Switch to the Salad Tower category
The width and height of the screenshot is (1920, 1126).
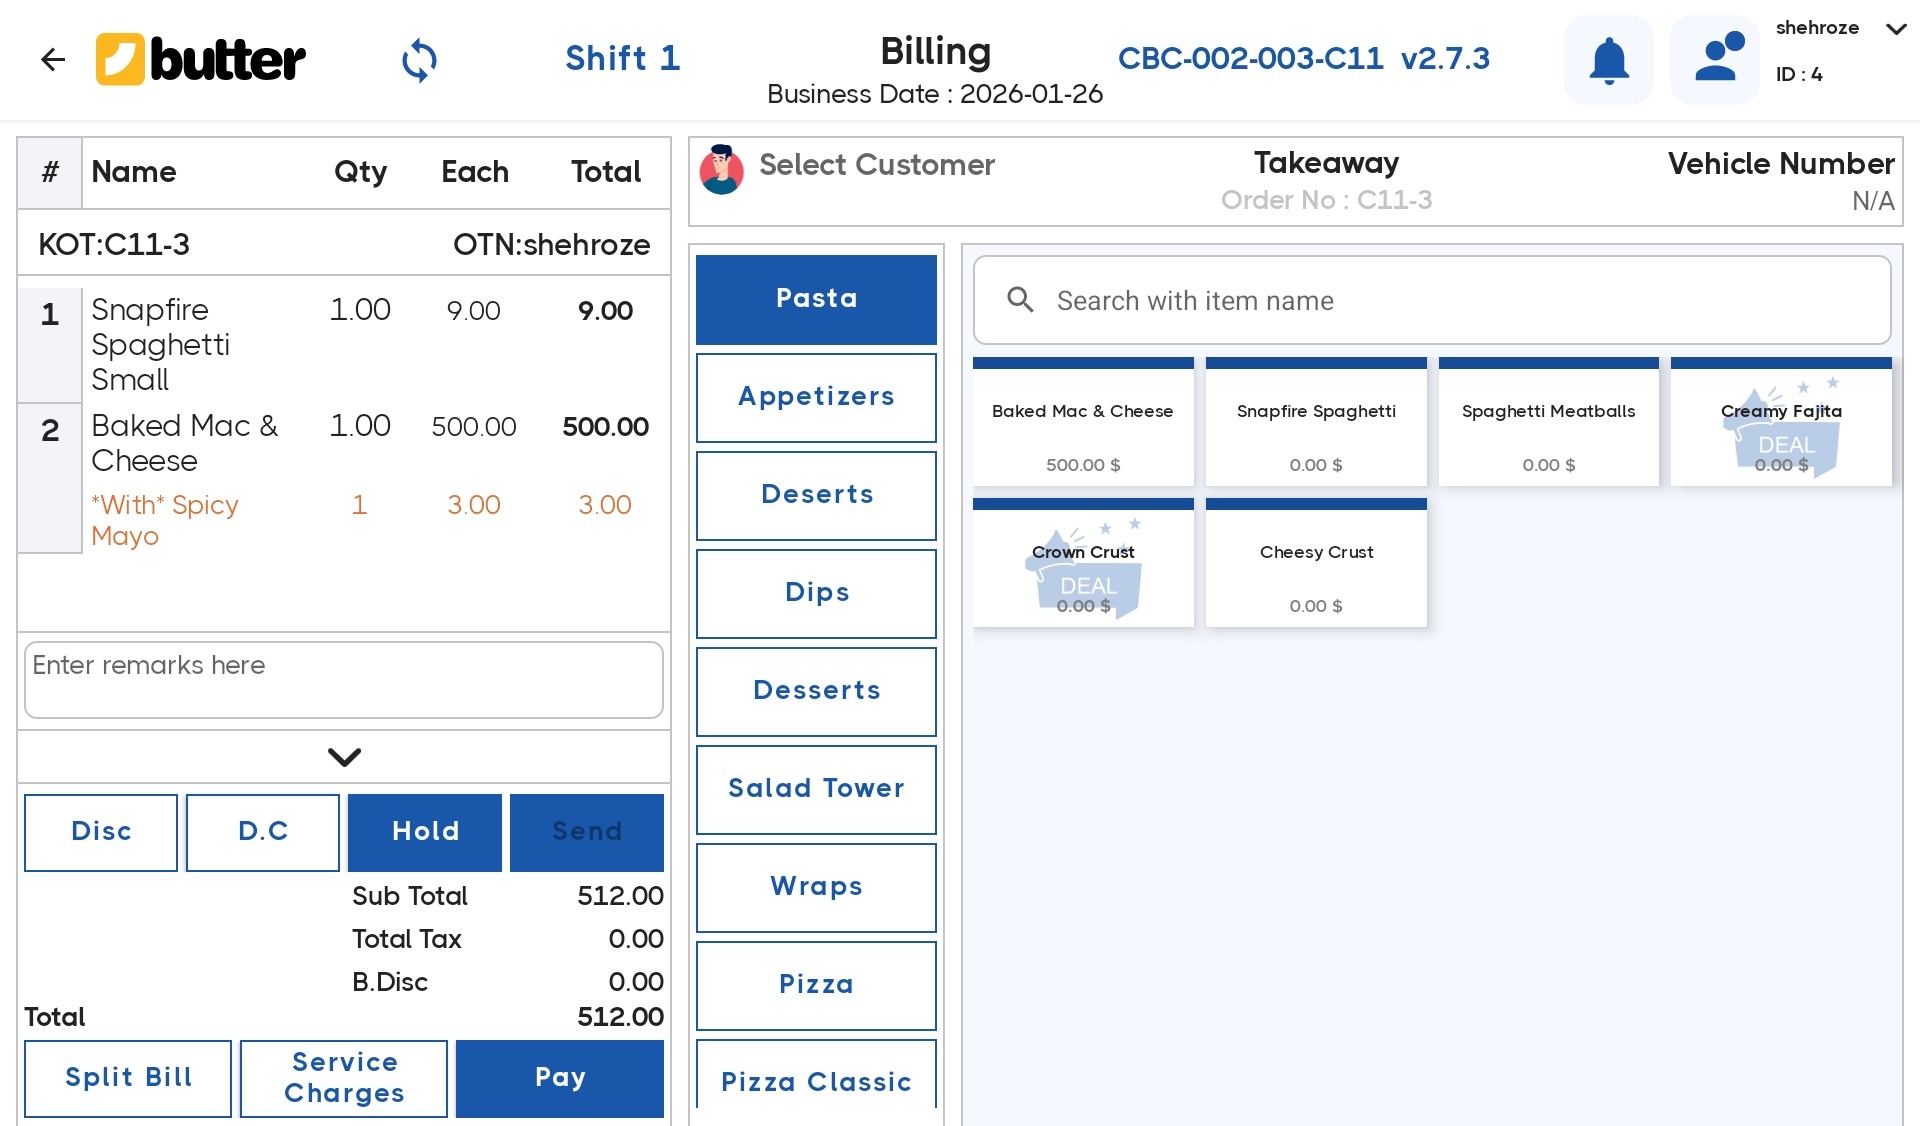tap(816, 789)
